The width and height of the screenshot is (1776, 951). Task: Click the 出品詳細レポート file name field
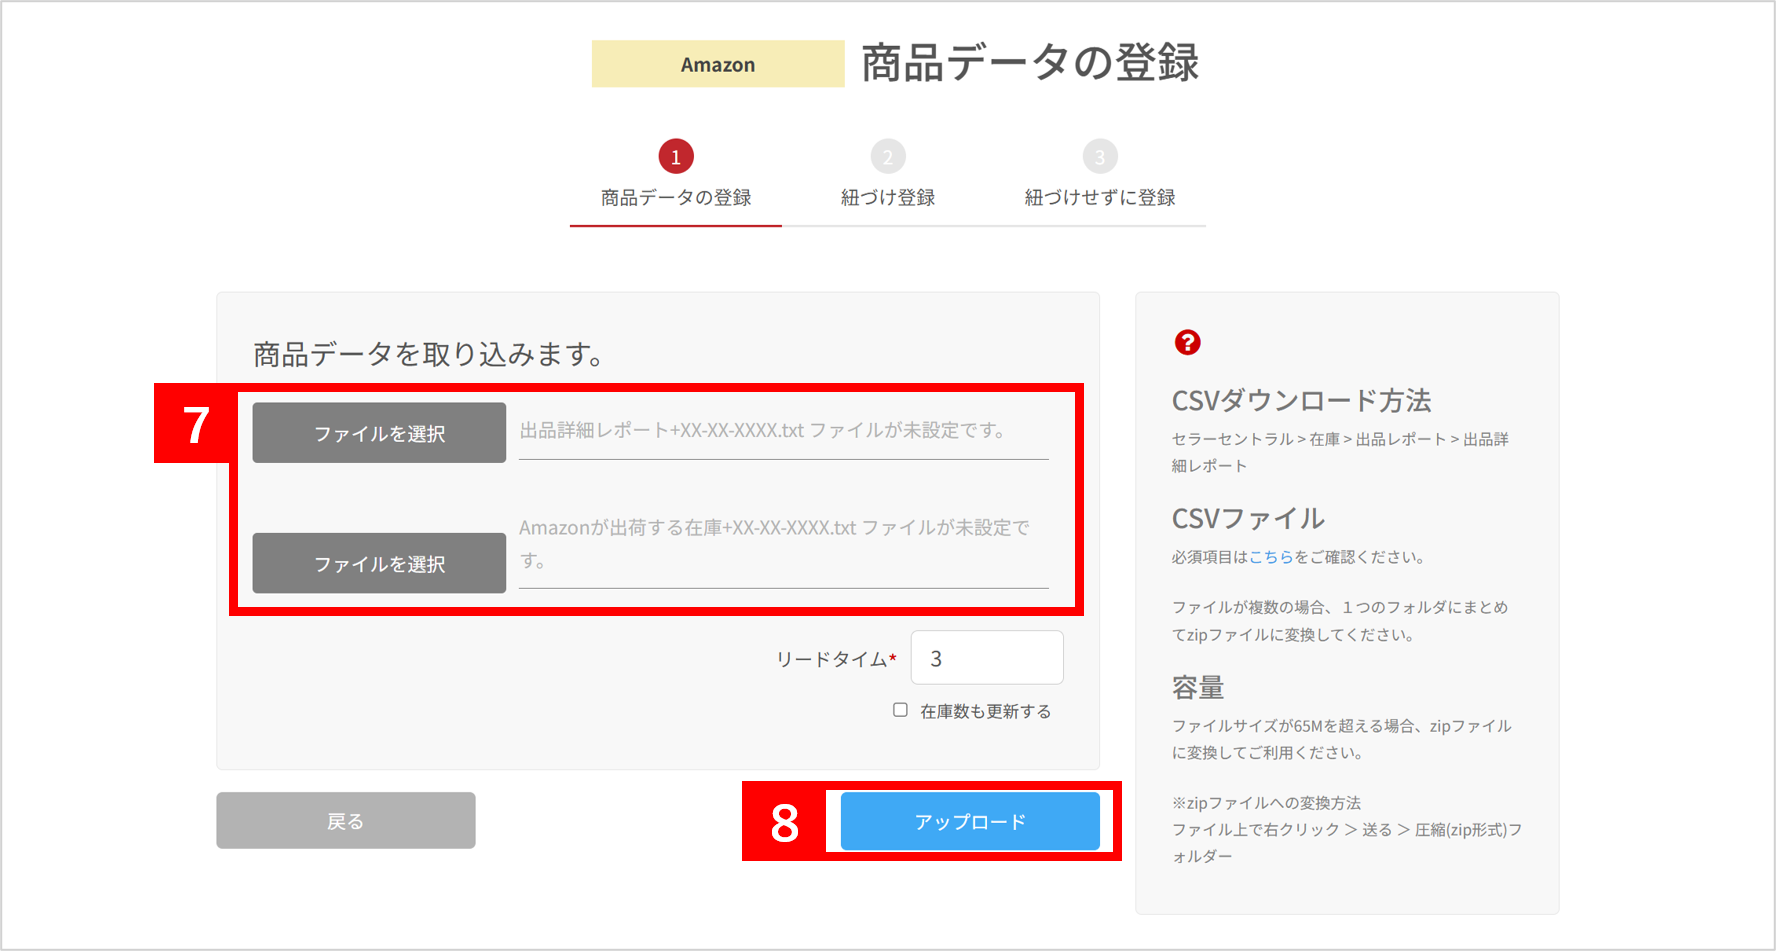pyautogui.click(x=782, y=431)
